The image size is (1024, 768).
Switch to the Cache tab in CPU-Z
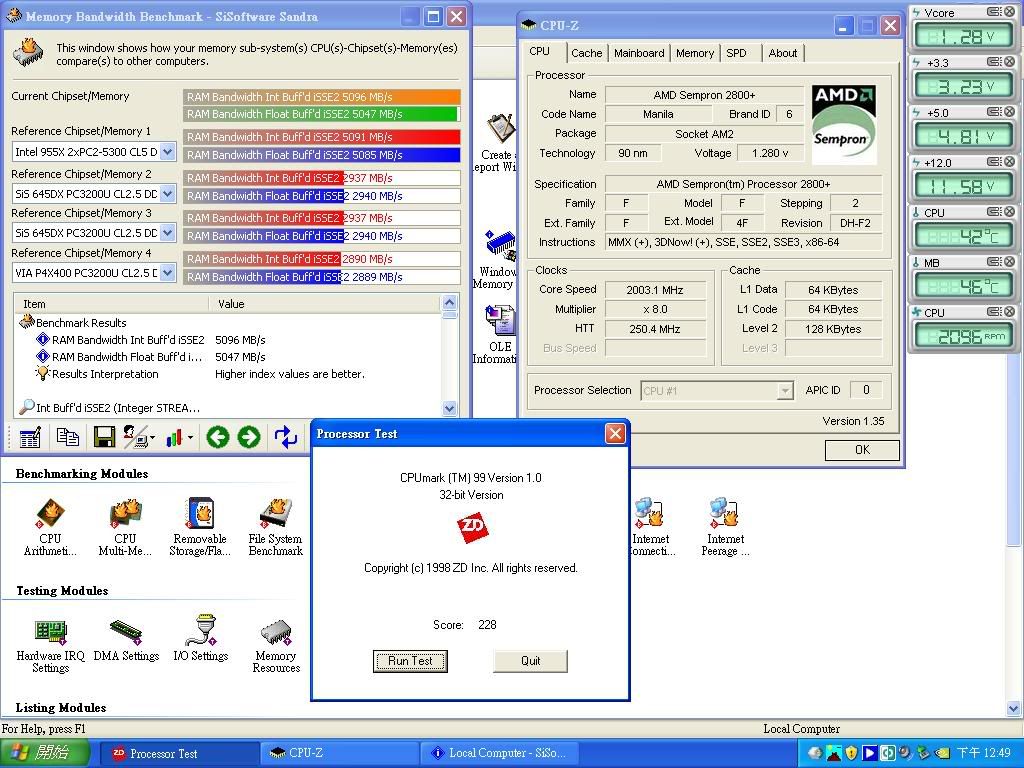pos(586,53)
